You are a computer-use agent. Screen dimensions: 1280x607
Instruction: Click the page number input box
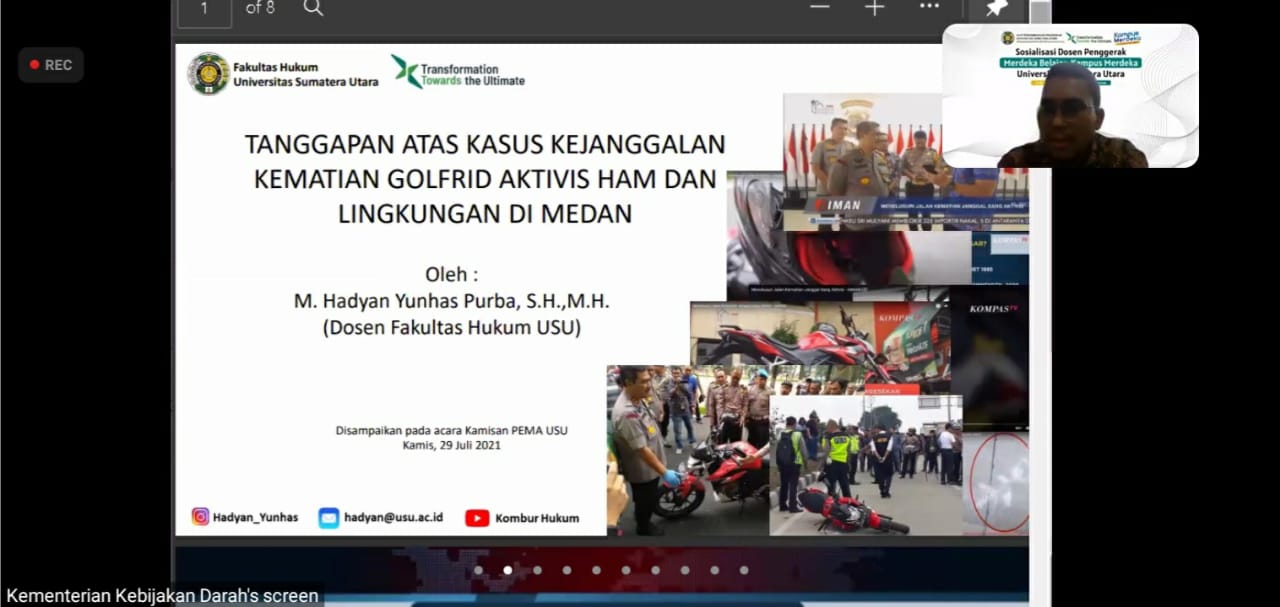pos(205,9)
